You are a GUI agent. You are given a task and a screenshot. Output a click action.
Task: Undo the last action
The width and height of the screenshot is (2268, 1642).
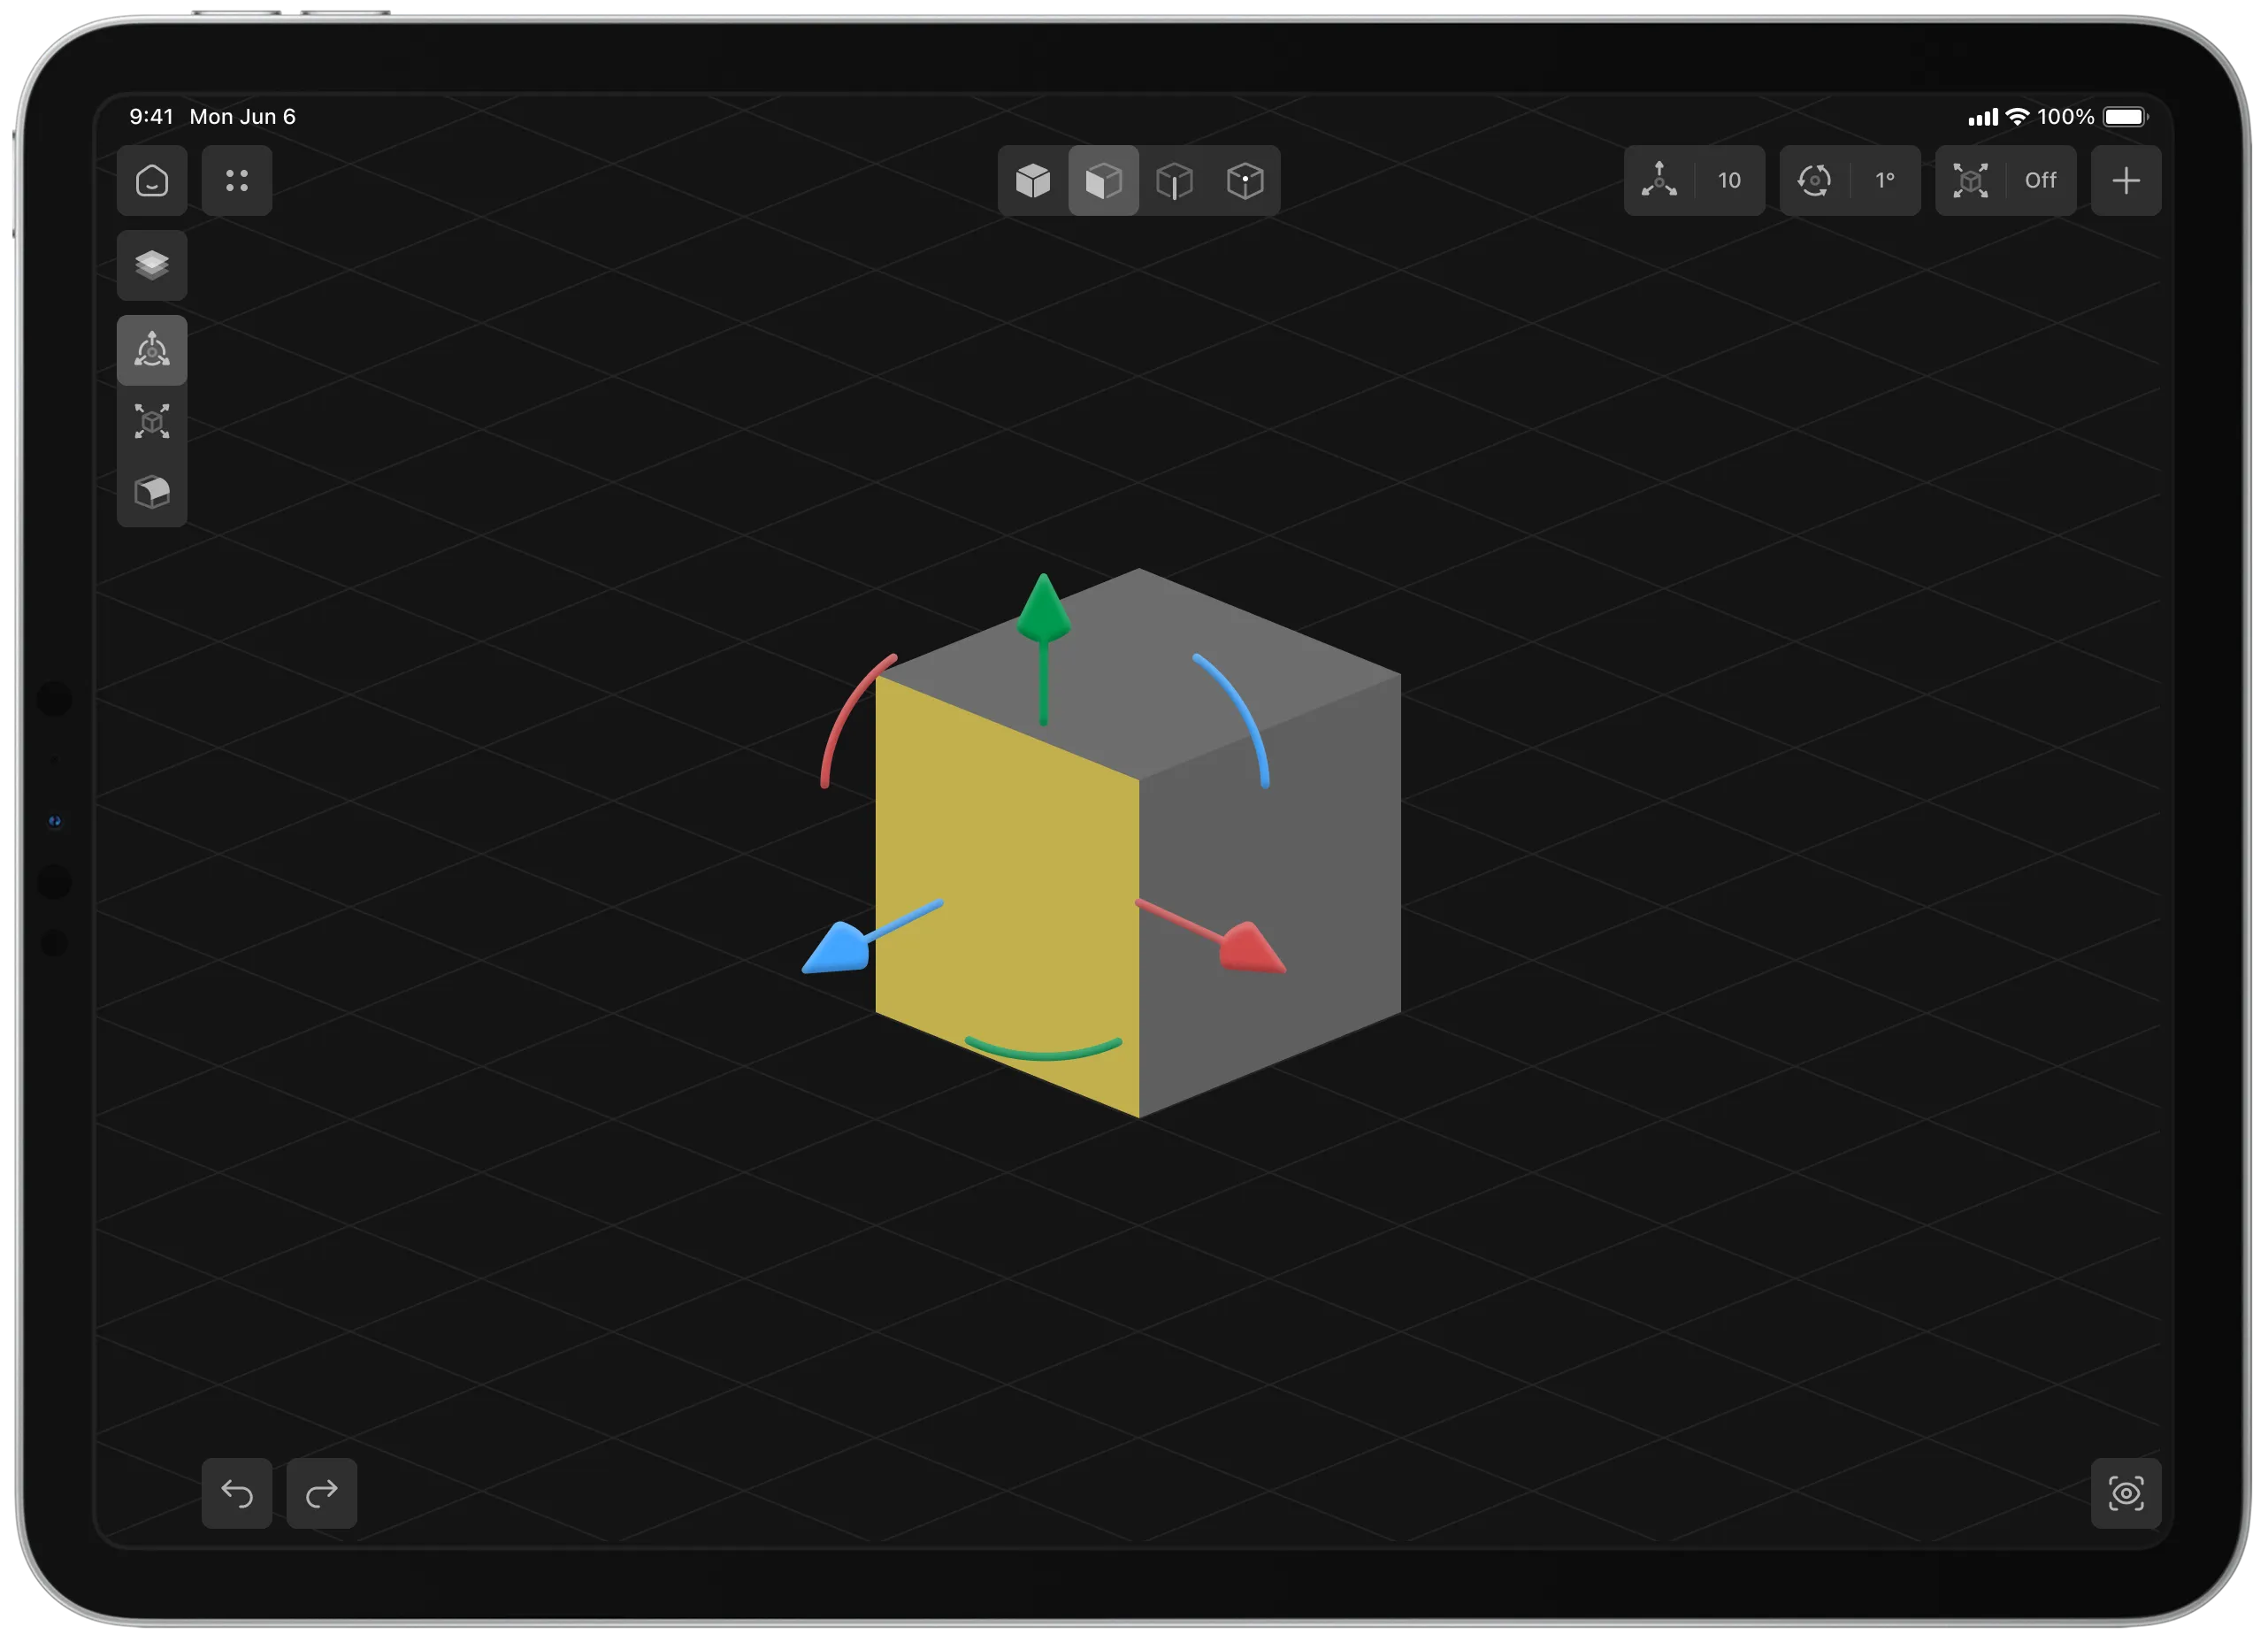coord(237,1494)
